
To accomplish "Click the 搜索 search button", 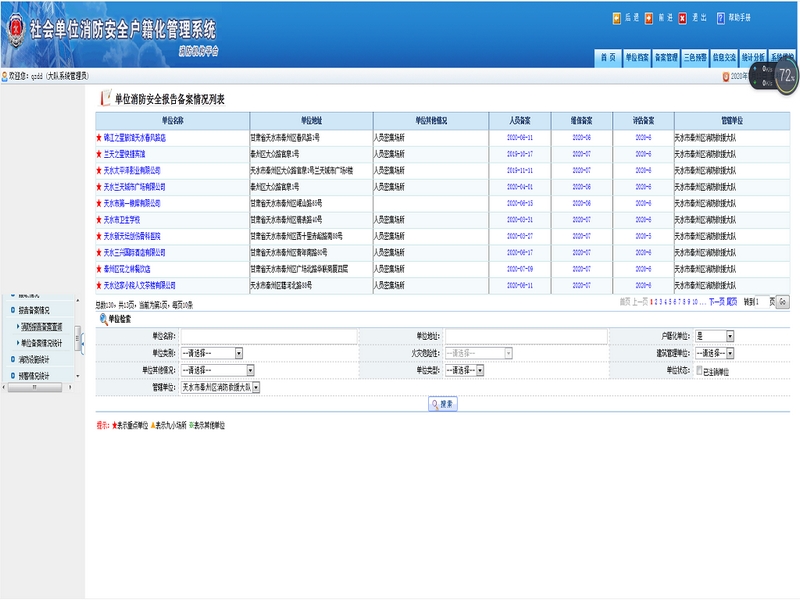I will coord(442,404).
